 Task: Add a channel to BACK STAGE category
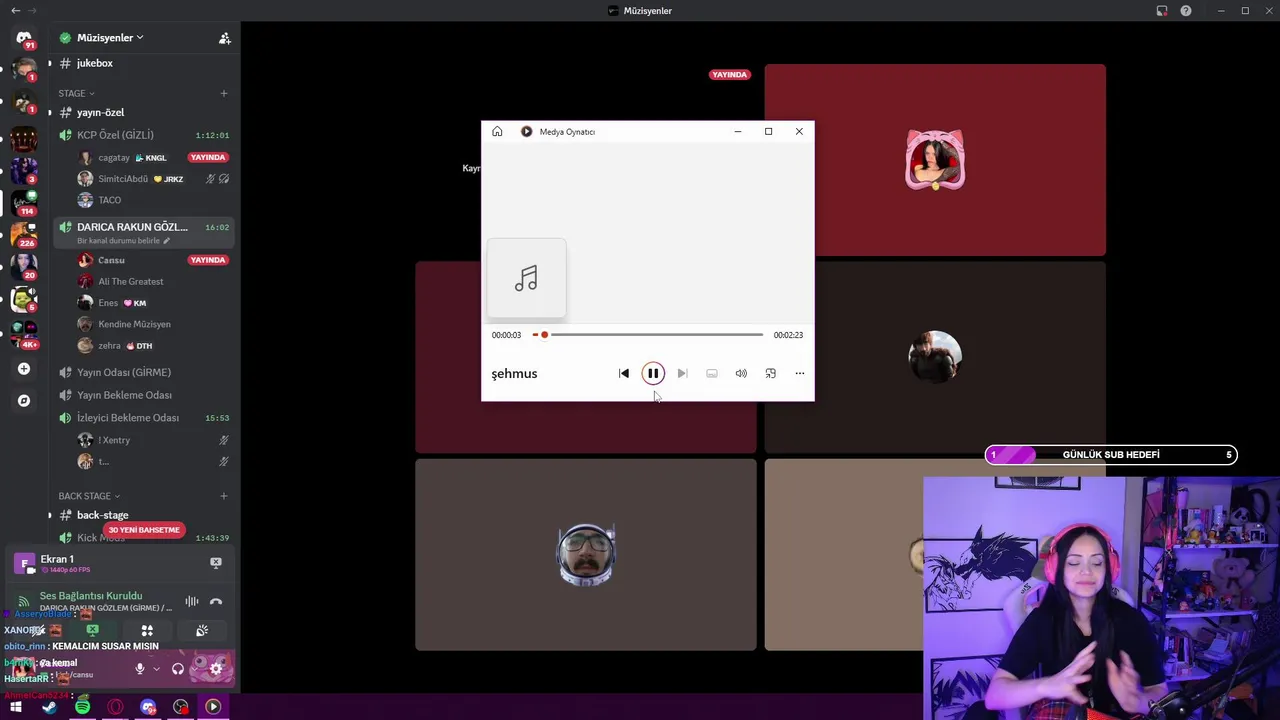click(x=224, y=496)
